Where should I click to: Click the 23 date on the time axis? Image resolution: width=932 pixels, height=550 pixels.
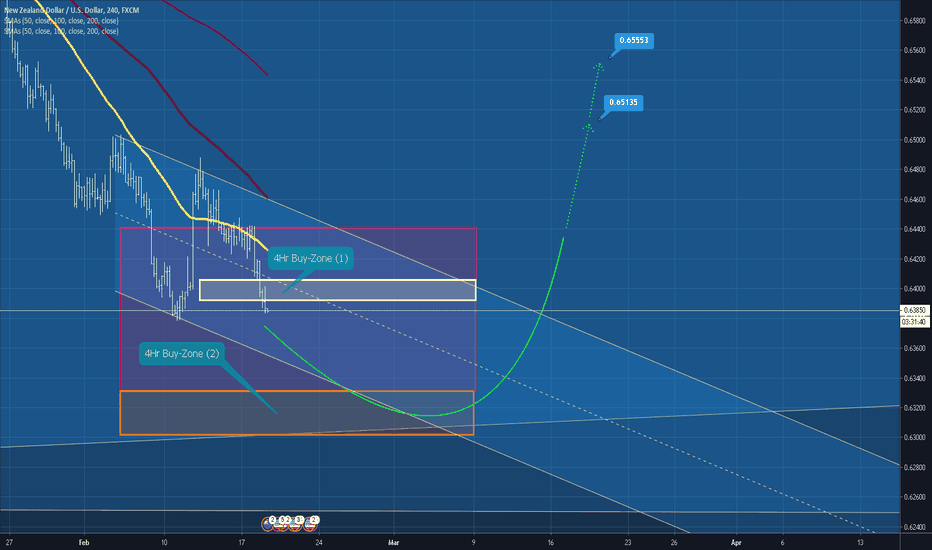[x=628, y=542]
